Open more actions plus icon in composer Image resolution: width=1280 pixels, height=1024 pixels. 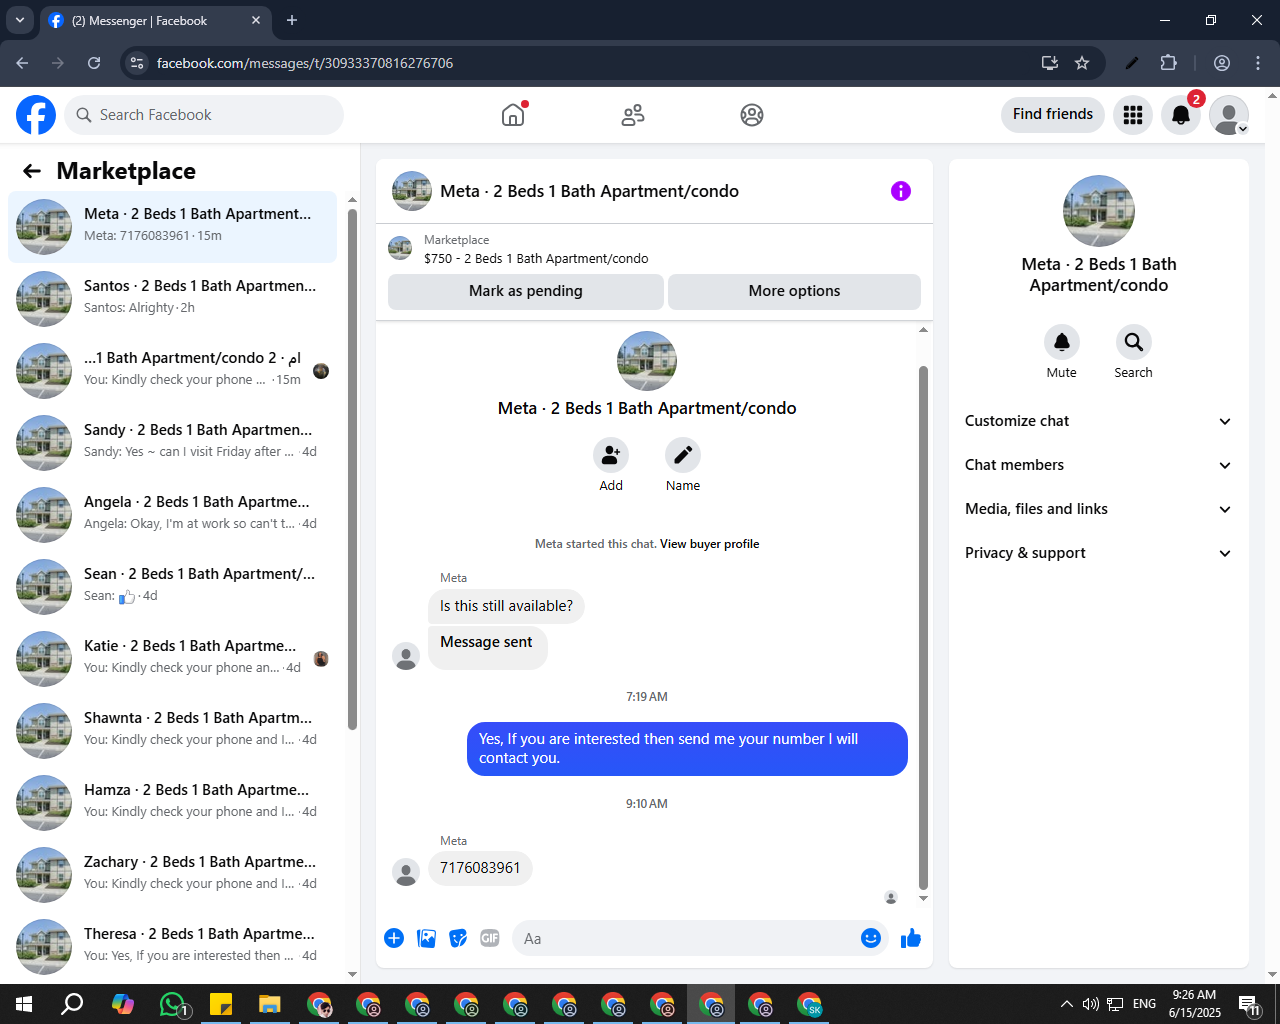tap(394, 938)
